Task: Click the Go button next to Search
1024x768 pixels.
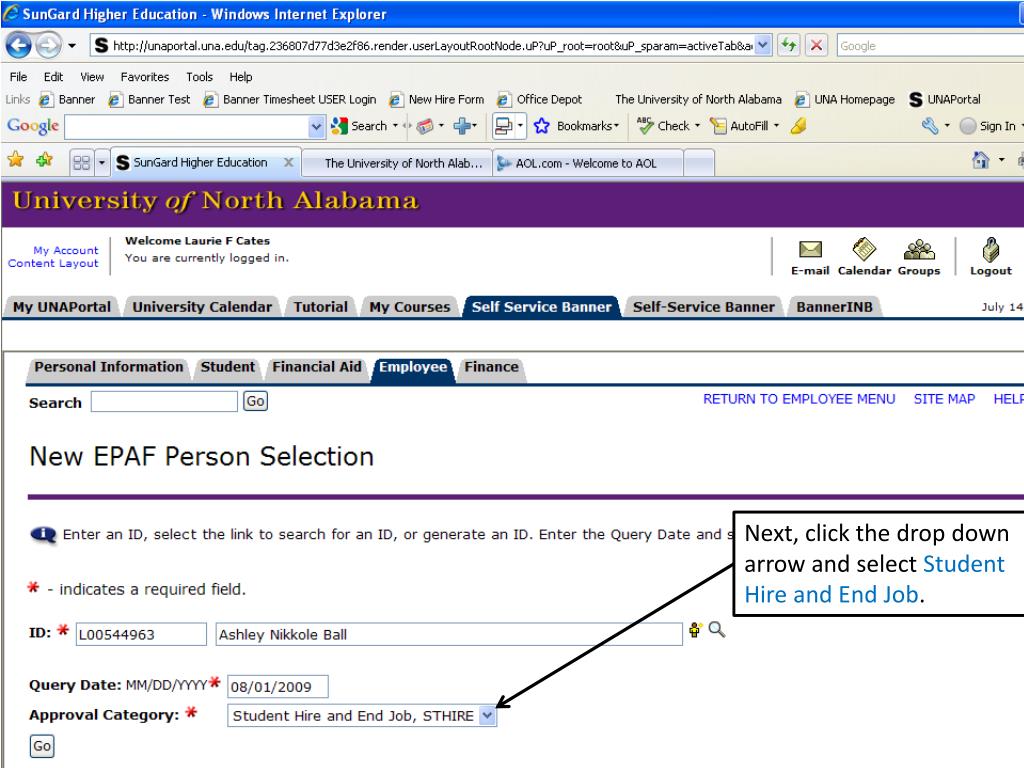Action: point(255,401)
